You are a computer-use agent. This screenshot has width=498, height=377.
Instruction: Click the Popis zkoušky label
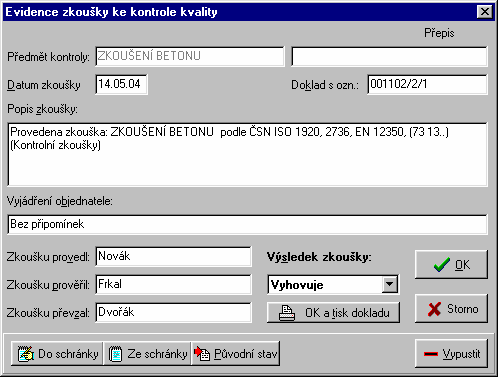pos(42,109)
